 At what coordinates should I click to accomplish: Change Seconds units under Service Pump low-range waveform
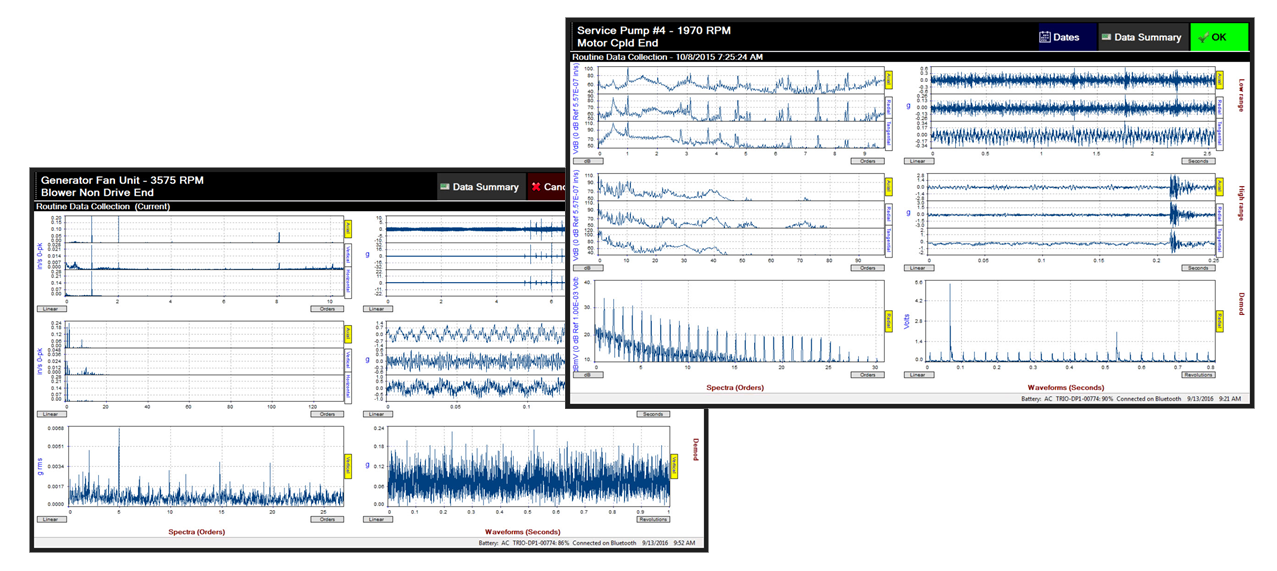coord(1199,160)
